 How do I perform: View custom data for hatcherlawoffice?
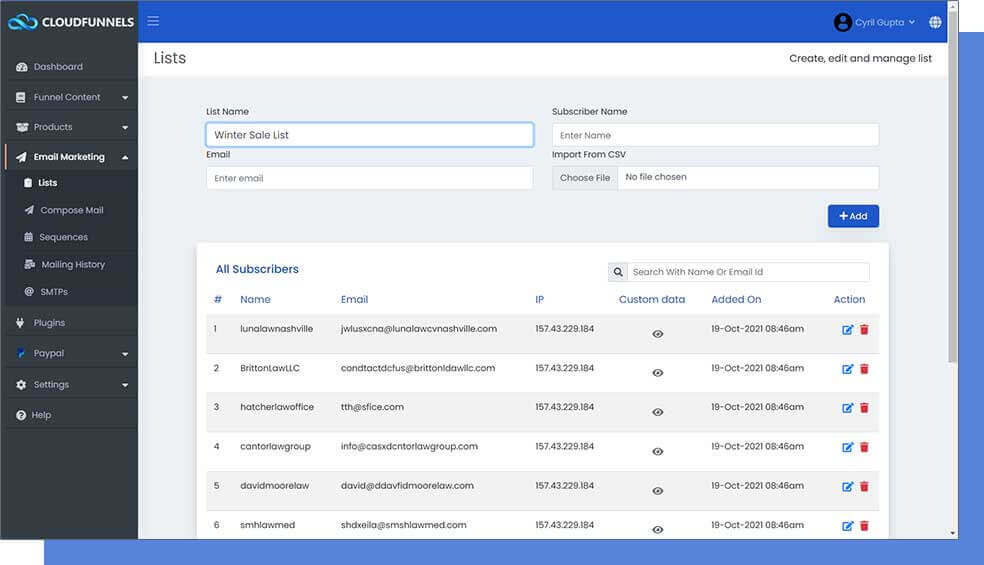tap(658, 412)
